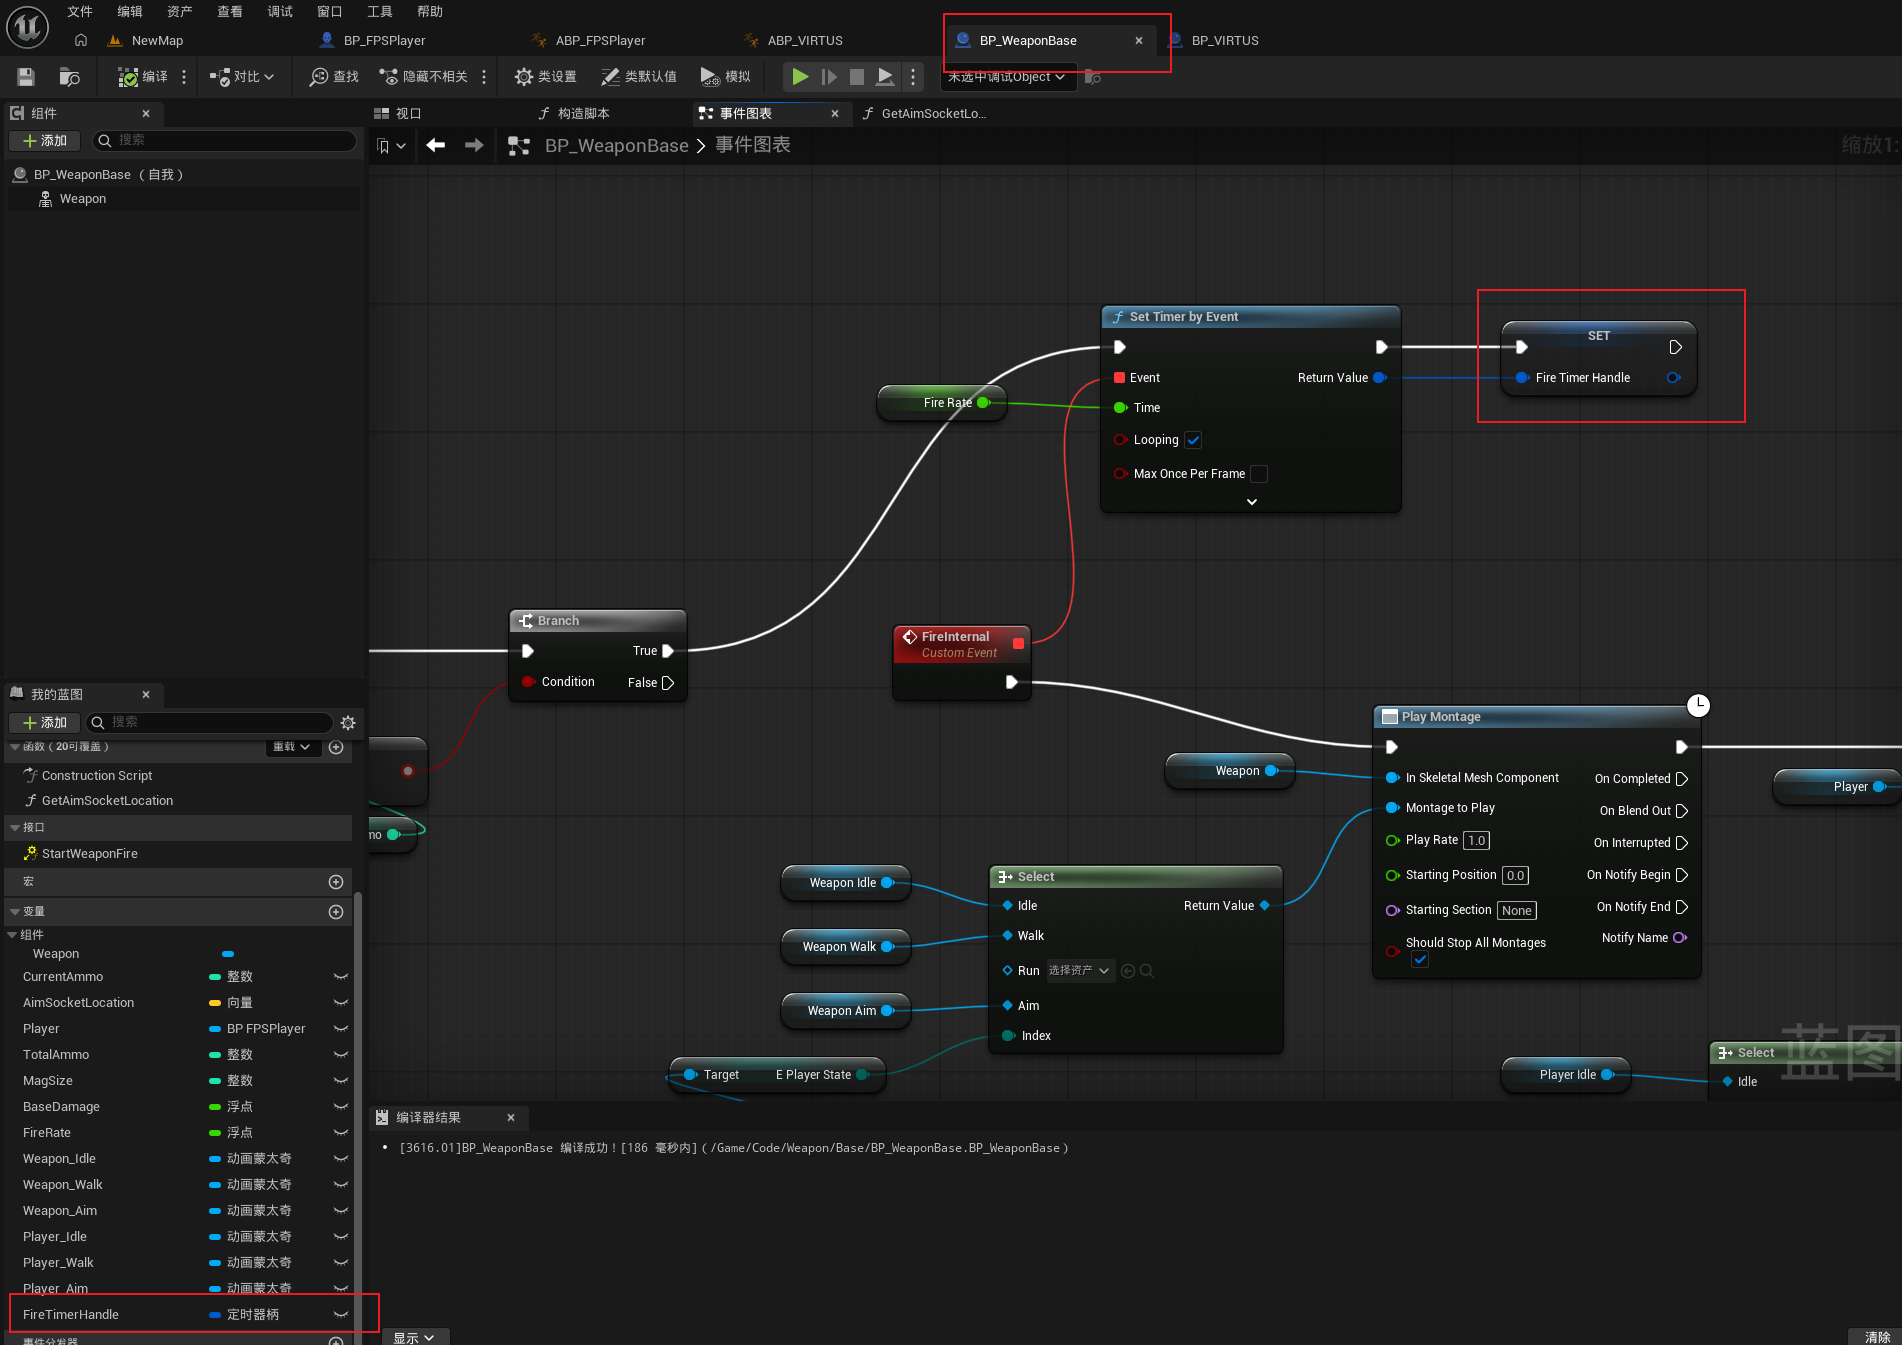Collapse the 接口 section
Viewport: 1902px width, 1345px height.
tap(15, 828)
